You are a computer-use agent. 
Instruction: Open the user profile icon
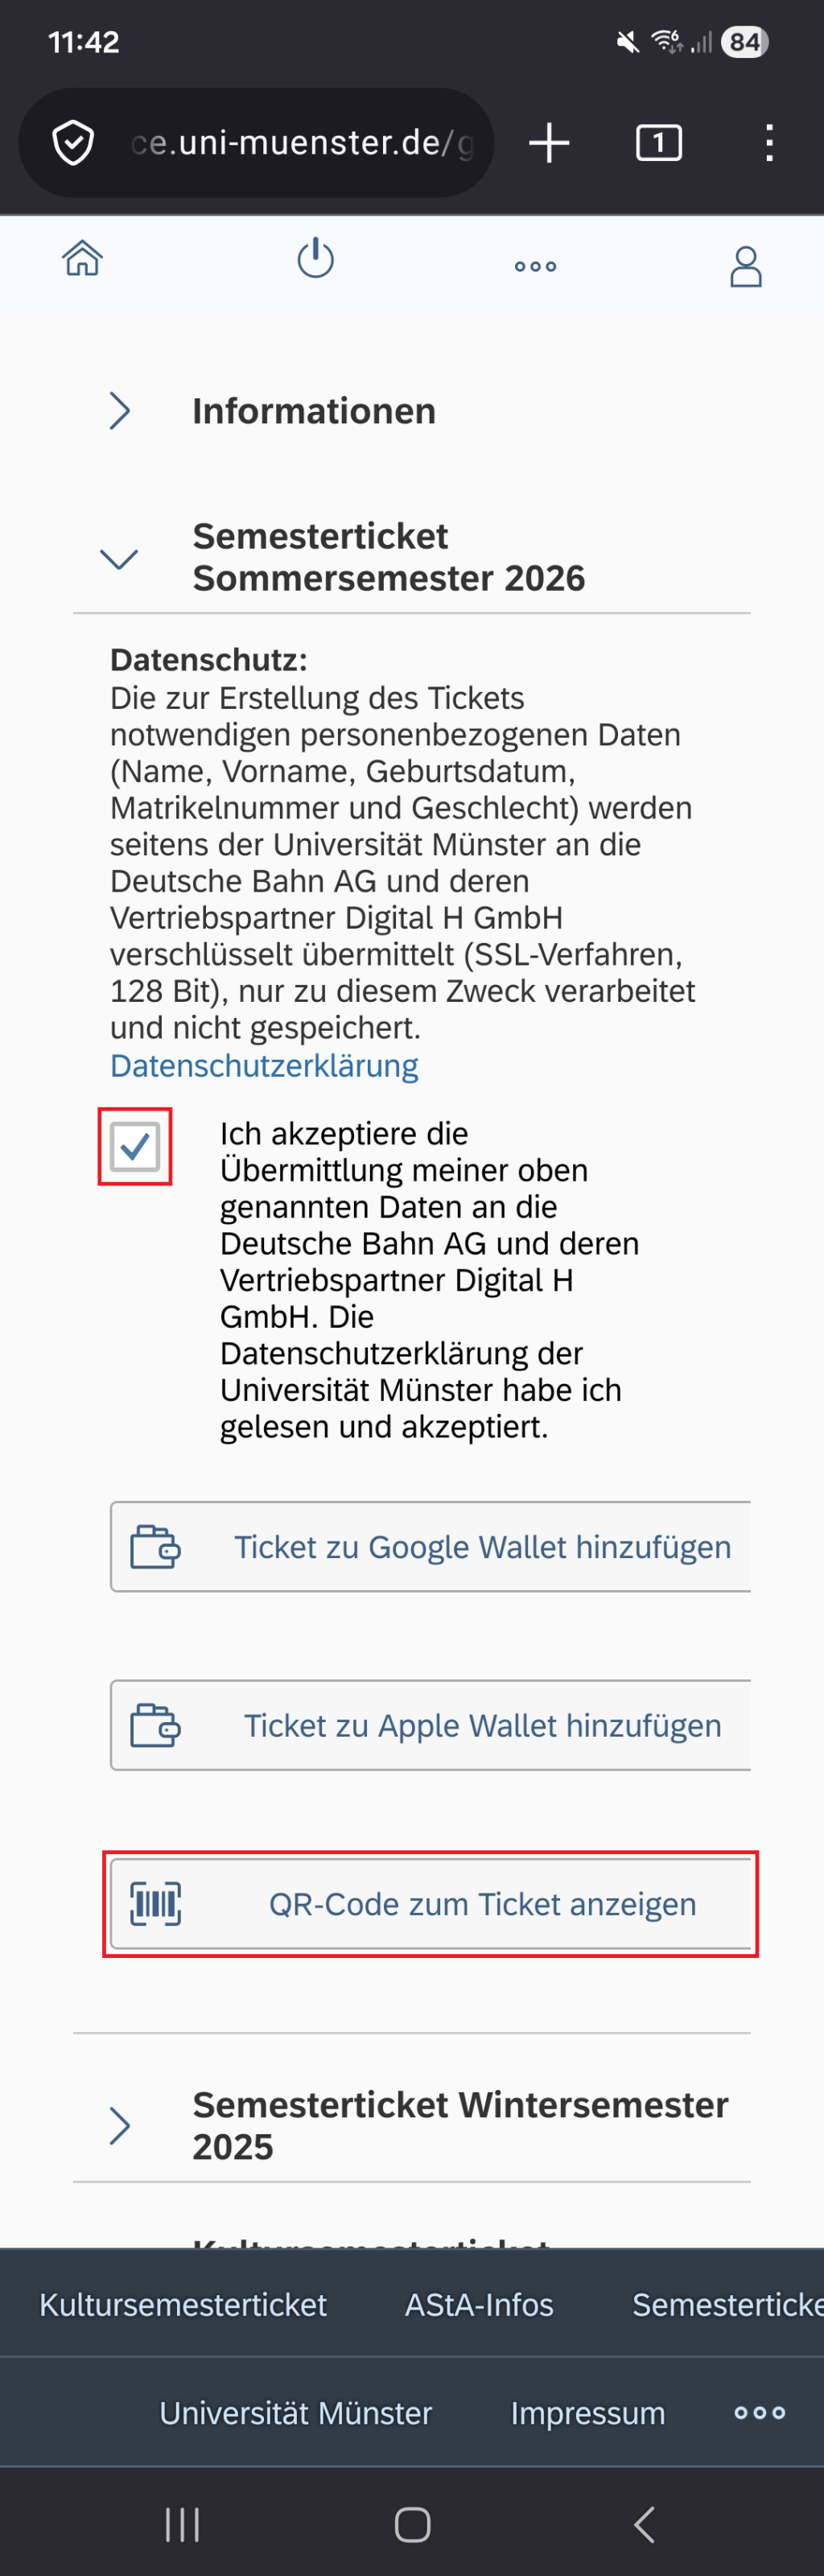click(745, 267)
